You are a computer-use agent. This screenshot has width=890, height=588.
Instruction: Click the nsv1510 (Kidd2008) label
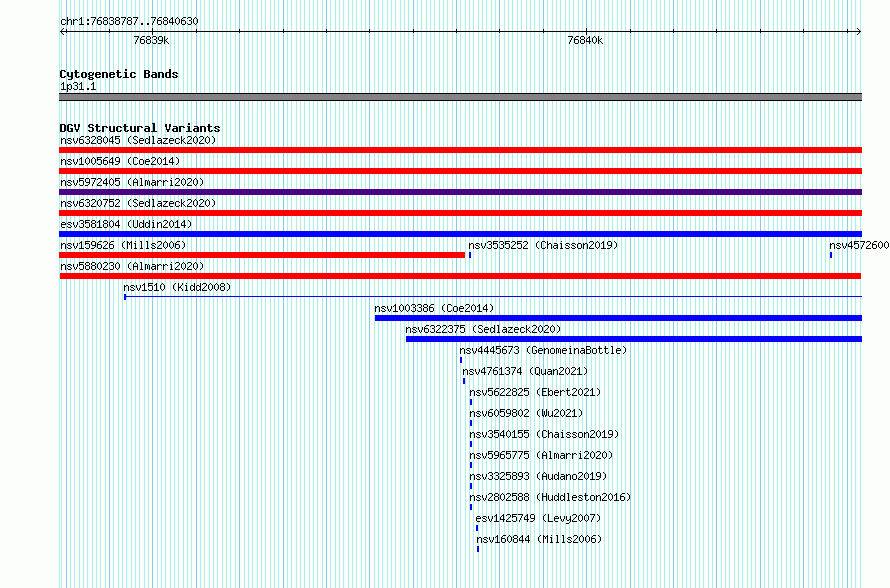[x=177, y=287]
